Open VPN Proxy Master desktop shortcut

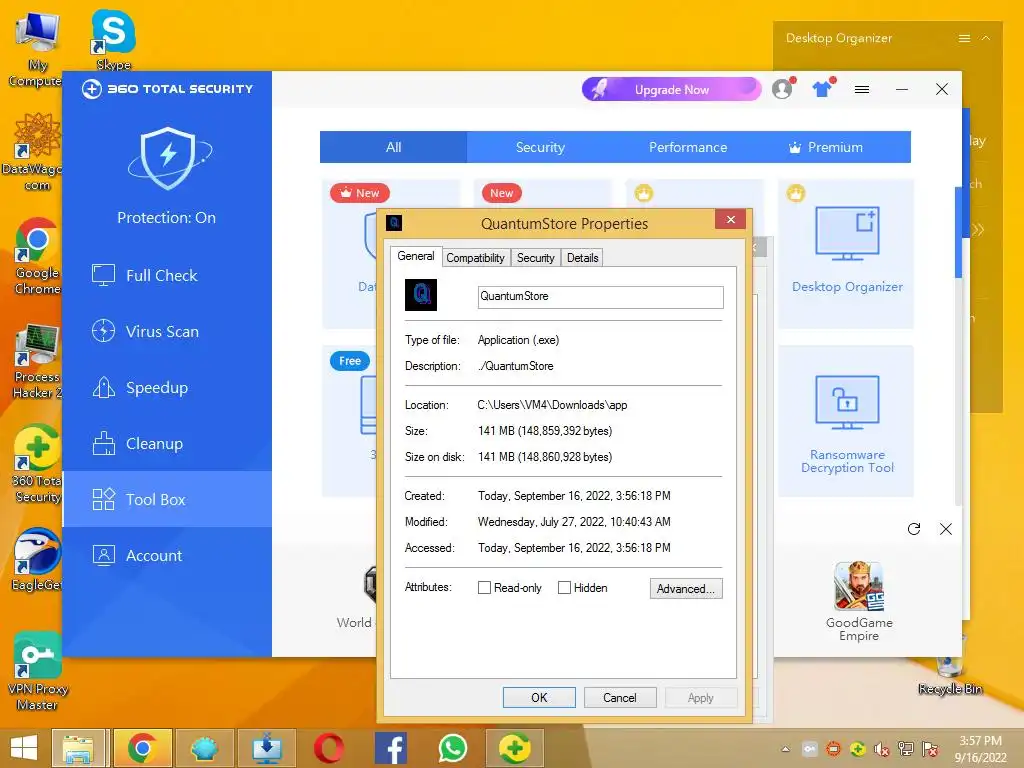click(37, 671)
